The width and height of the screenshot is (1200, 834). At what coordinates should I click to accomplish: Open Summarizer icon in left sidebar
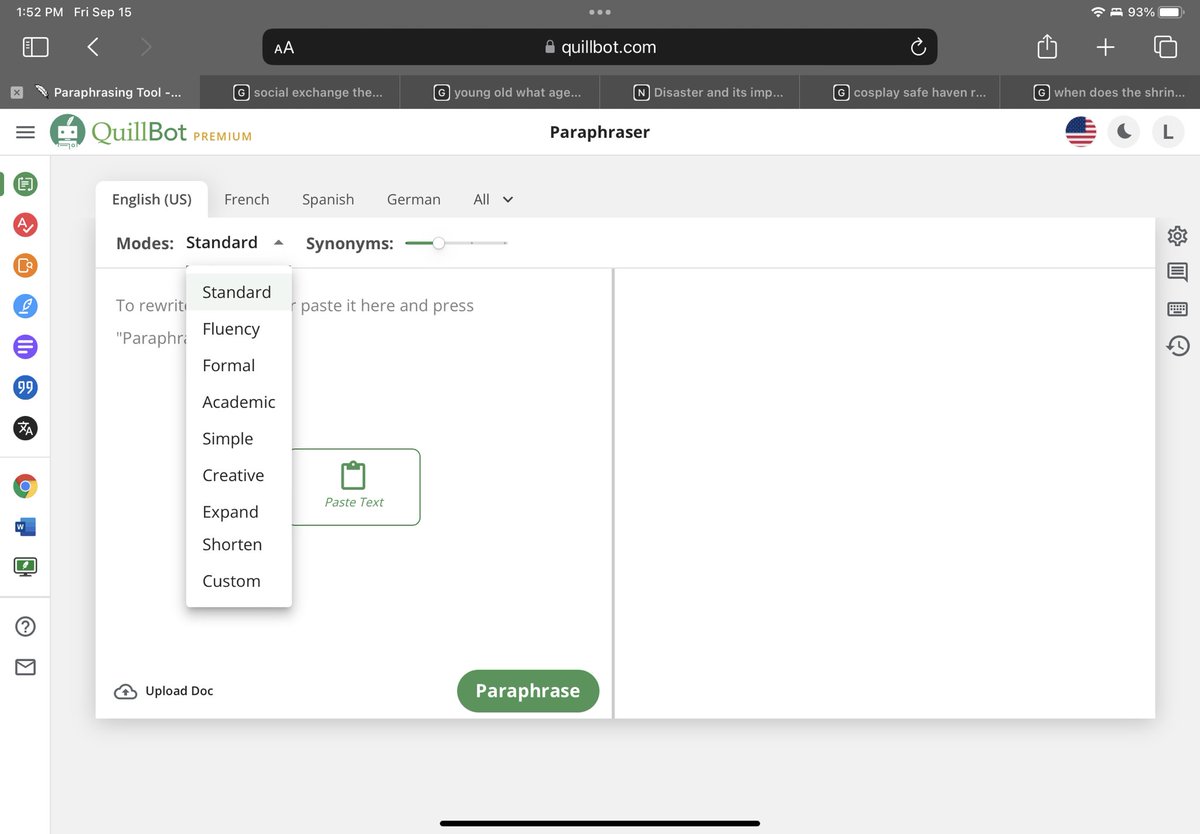click(25, 347)
